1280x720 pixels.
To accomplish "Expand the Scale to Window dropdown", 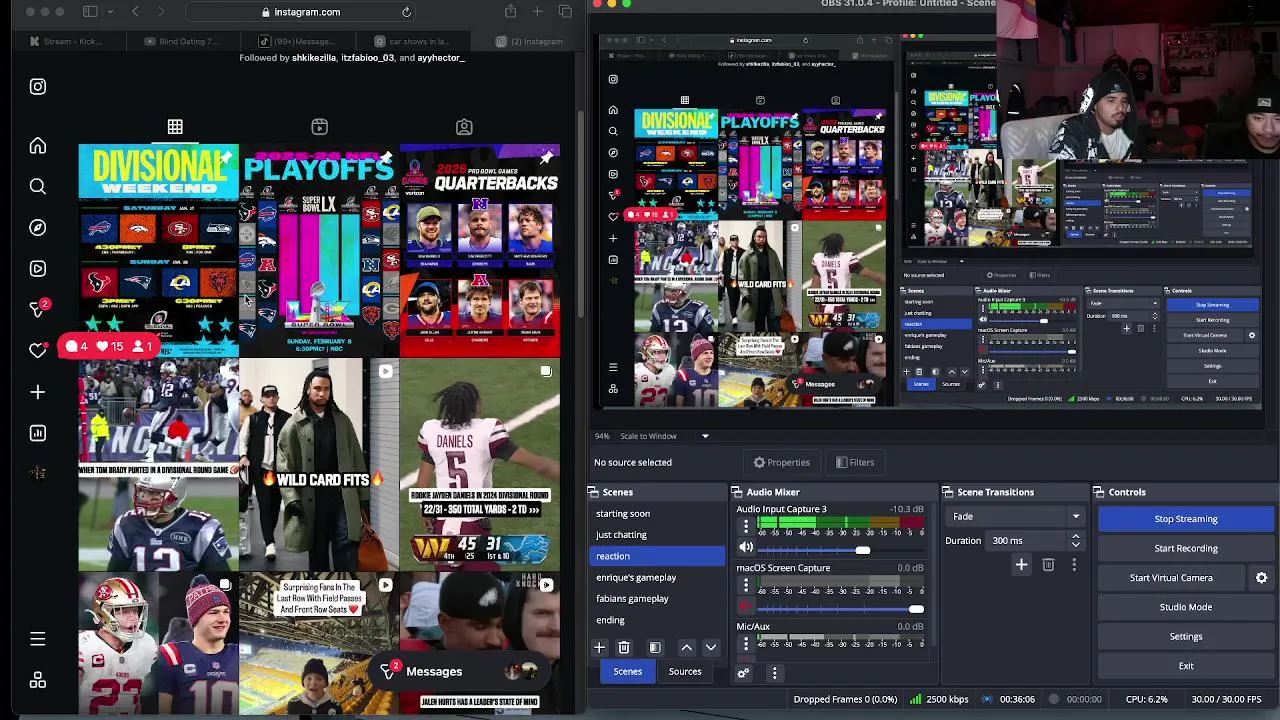I will (x=705, y=436).
